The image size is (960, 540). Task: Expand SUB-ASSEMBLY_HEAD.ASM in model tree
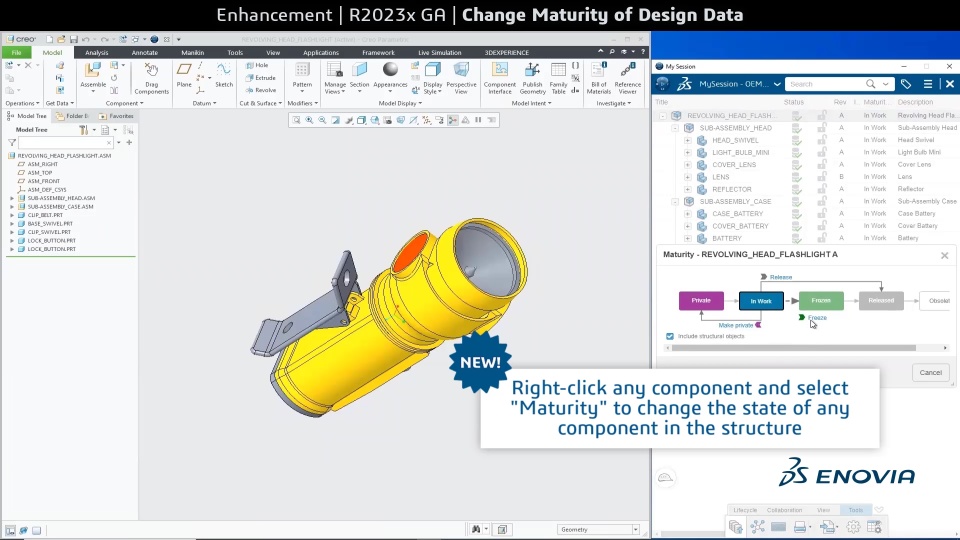[x=12, y=198]
